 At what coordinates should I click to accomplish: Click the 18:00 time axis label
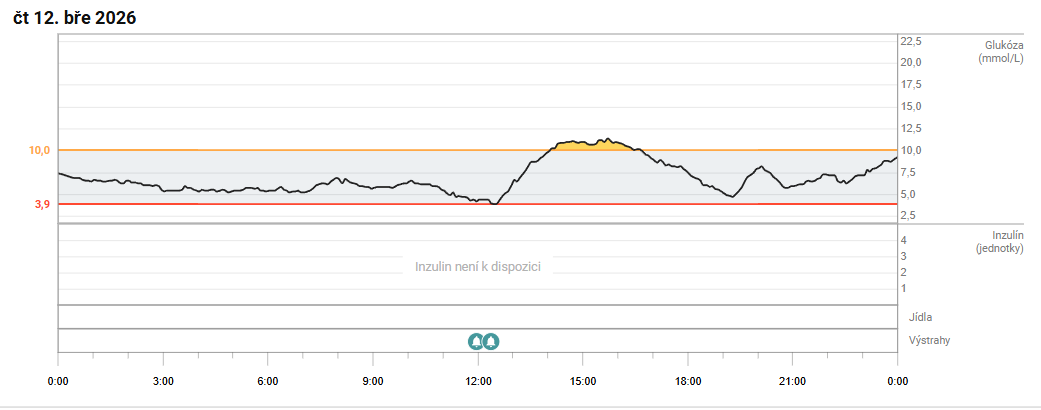pyautogui.click(x=688, y=381)
